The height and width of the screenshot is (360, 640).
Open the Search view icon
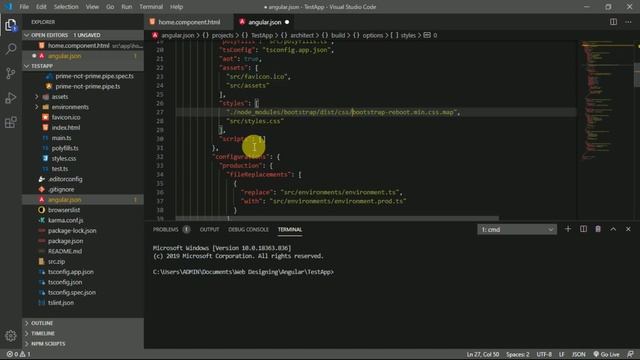[11, 49]
